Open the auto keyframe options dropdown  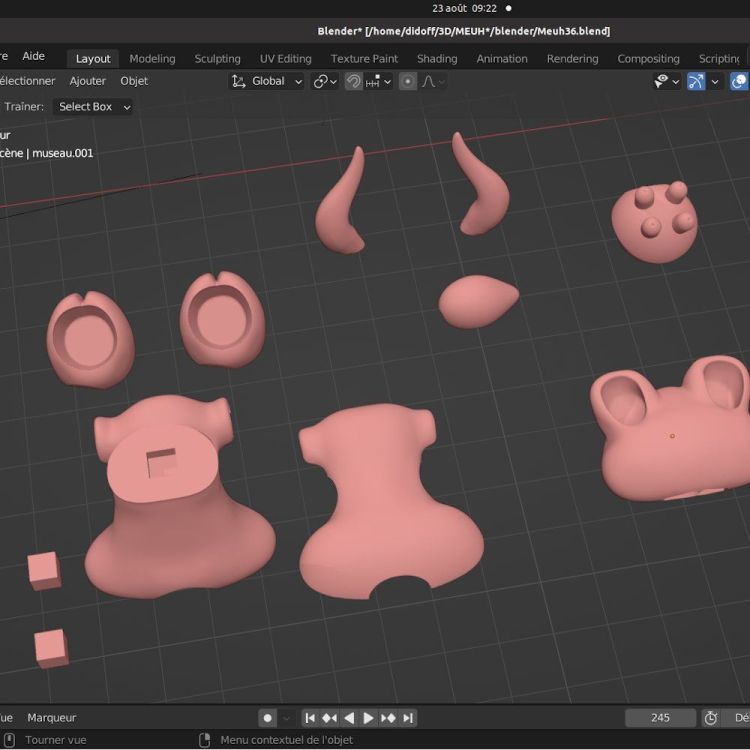point(287,718)
